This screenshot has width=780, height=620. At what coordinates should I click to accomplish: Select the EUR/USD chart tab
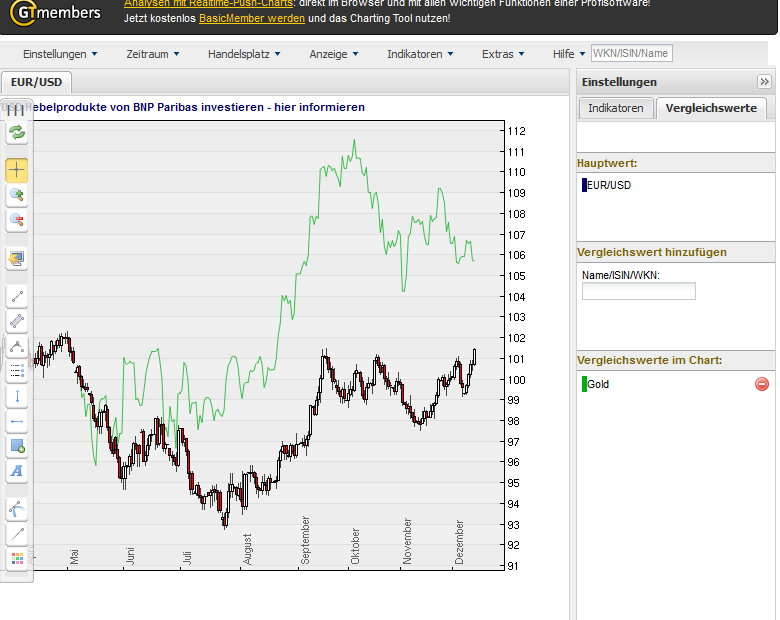click(36, 82)
